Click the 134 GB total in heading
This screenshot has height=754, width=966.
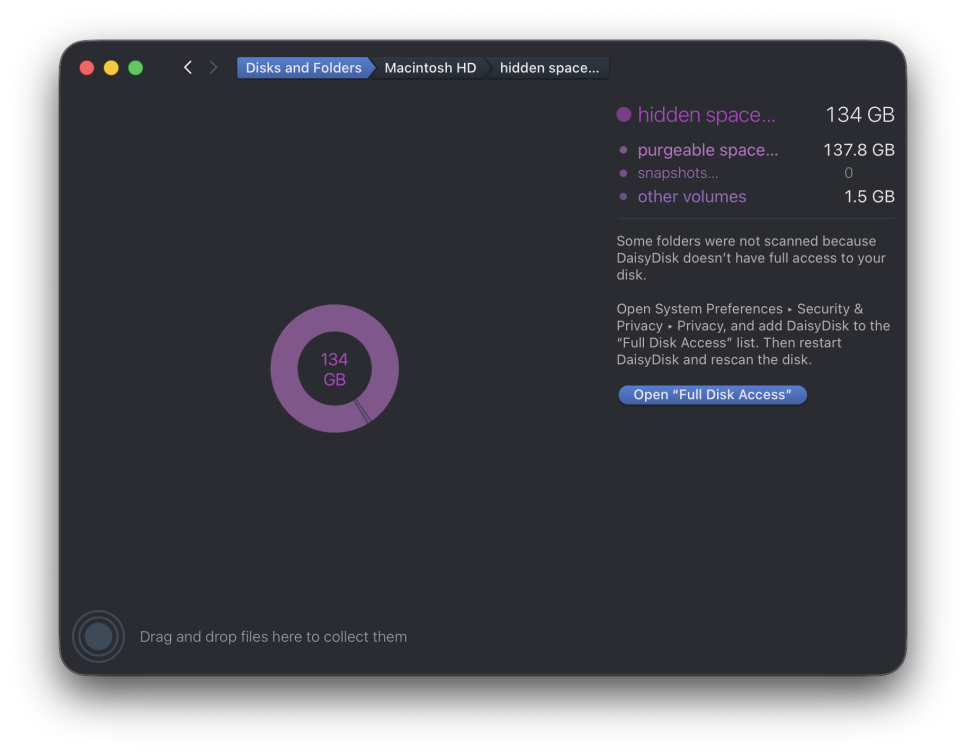pyautogui.click(x=860, y=115)
